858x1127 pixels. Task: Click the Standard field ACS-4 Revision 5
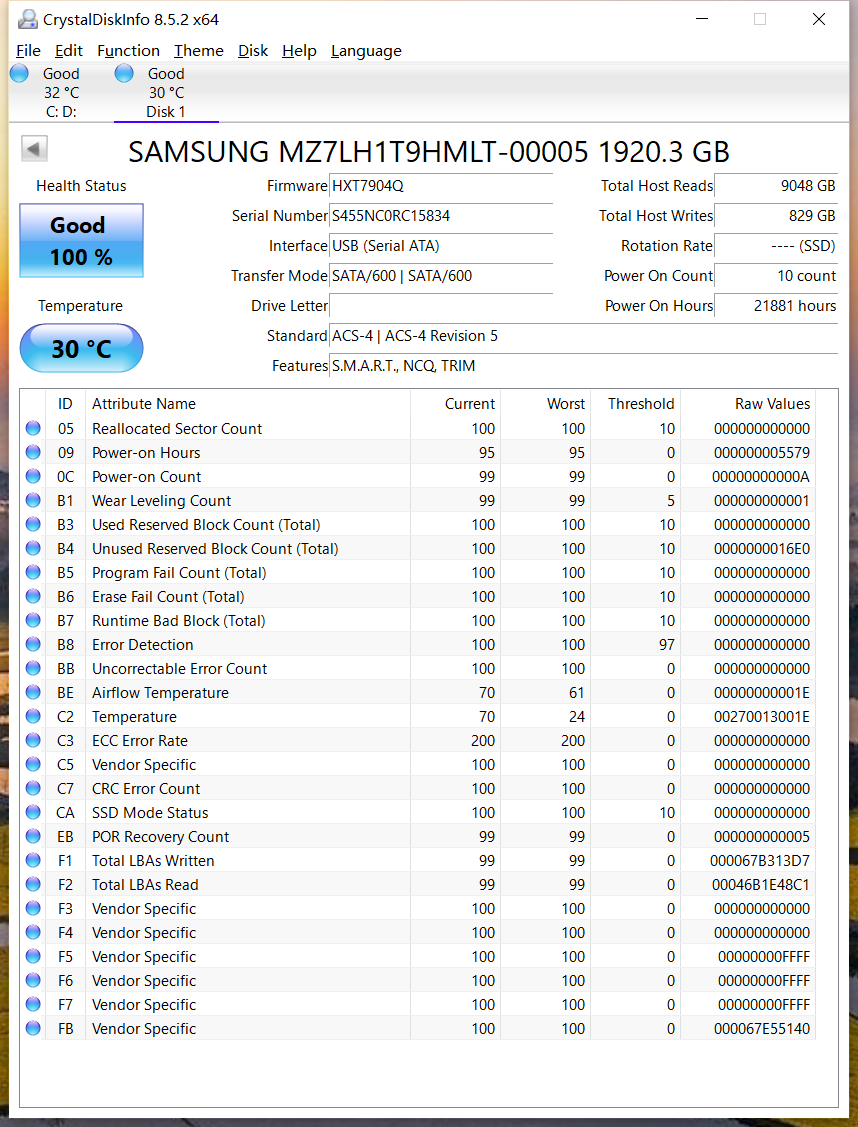(x=583, y=336)
